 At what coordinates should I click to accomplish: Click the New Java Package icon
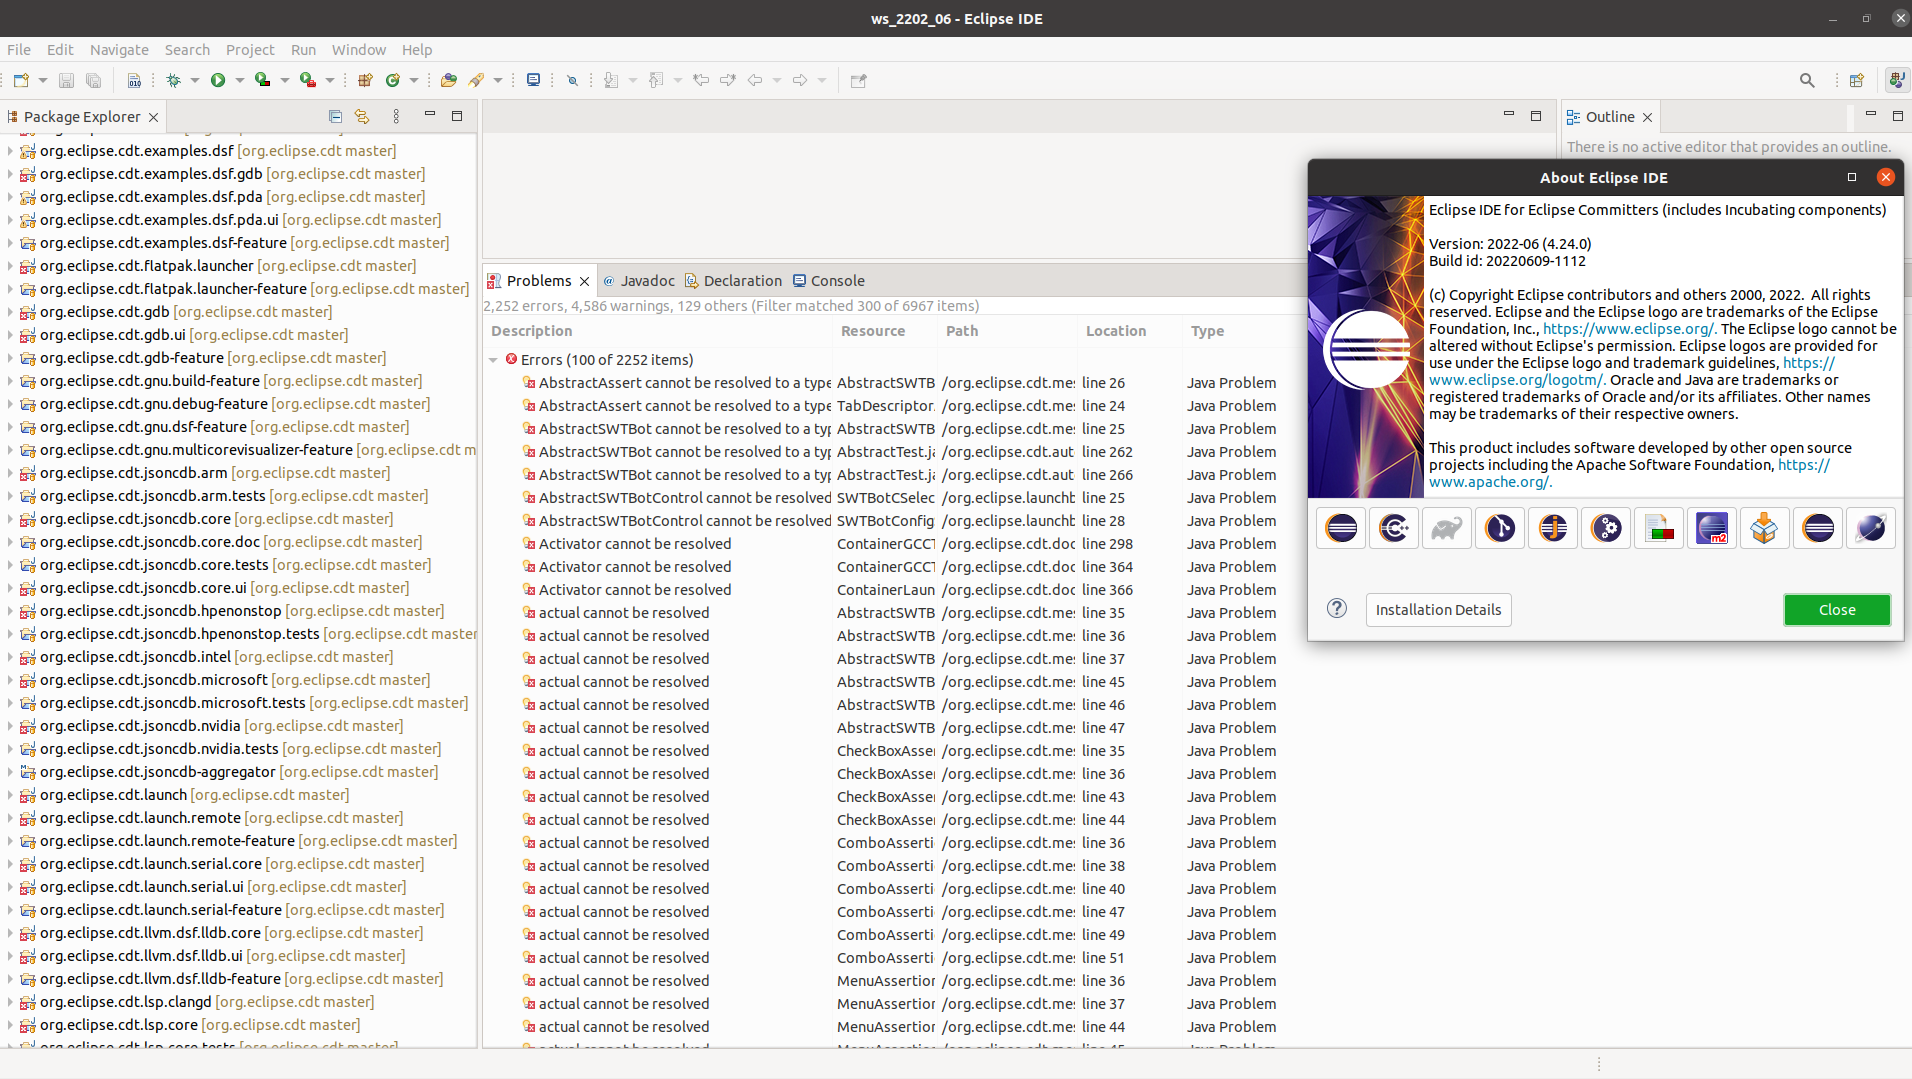pyautogui.click(x=365, y=80)
